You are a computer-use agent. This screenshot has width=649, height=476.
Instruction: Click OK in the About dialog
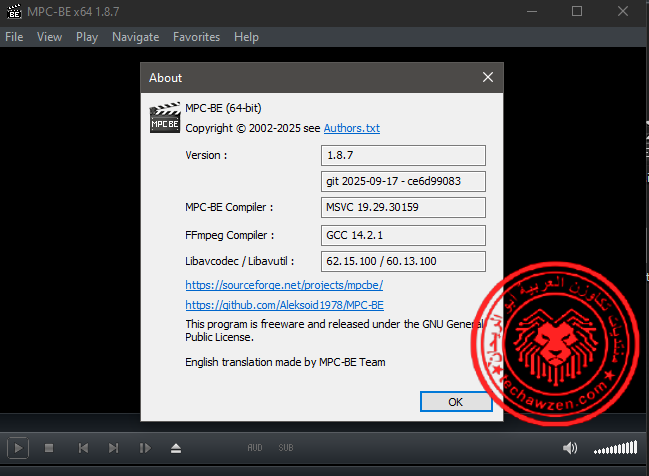coord(456,401)
